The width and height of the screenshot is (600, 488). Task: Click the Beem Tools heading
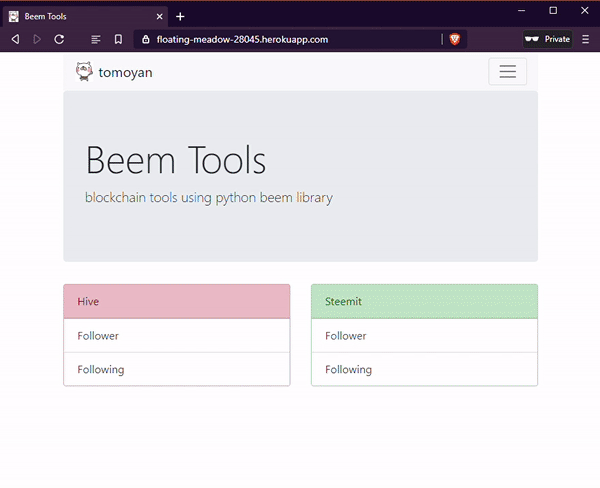[x=176, y=160]
